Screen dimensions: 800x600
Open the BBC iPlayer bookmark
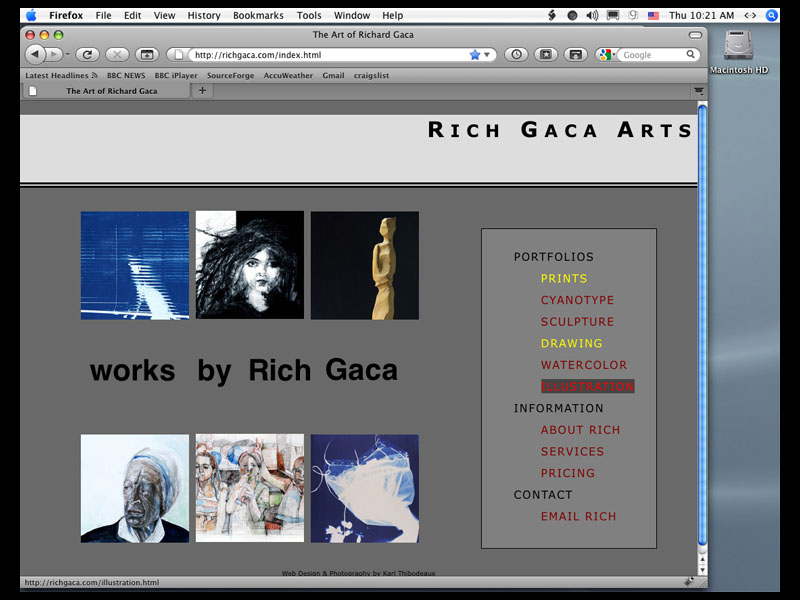(176, 76)
